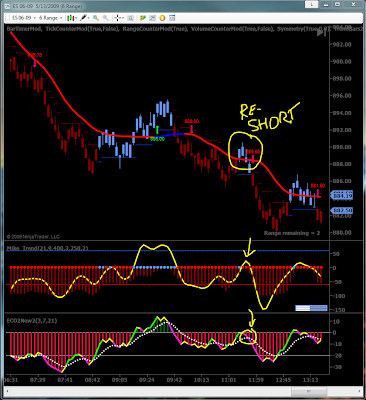Click the horizontal scrollbar thumb

click(x=309, y=391)
